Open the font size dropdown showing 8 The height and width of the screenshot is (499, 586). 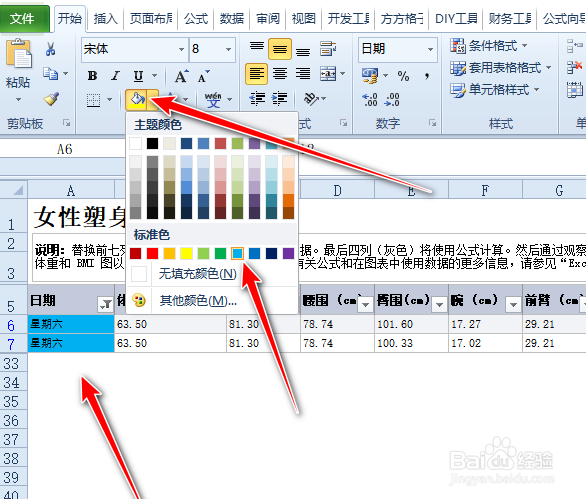coord(228,49)
